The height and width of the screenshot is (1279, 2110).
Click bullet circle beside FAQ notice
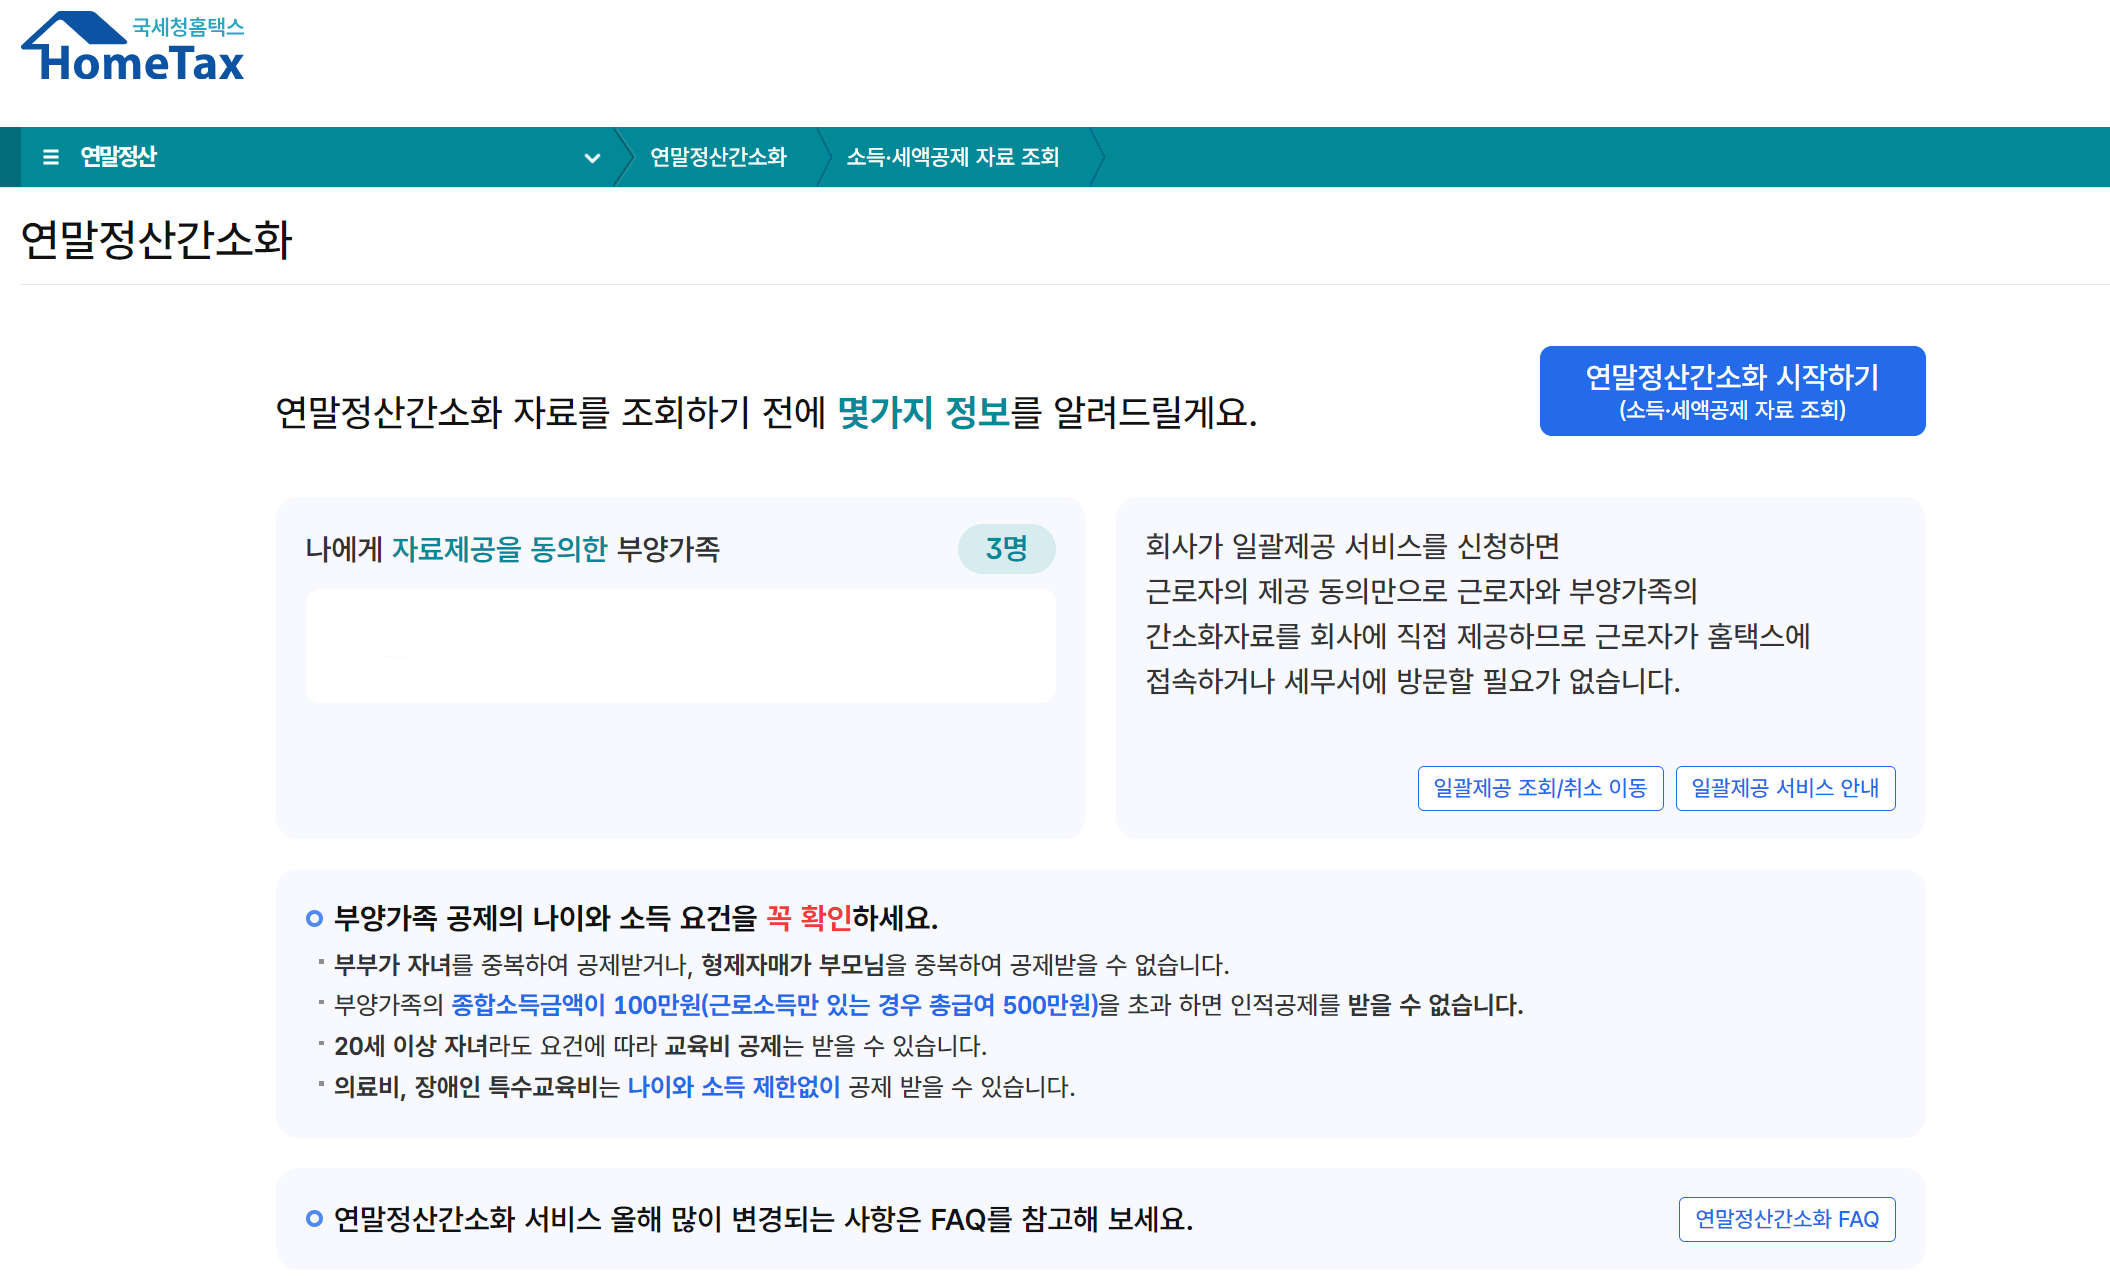click(314, 1218)
